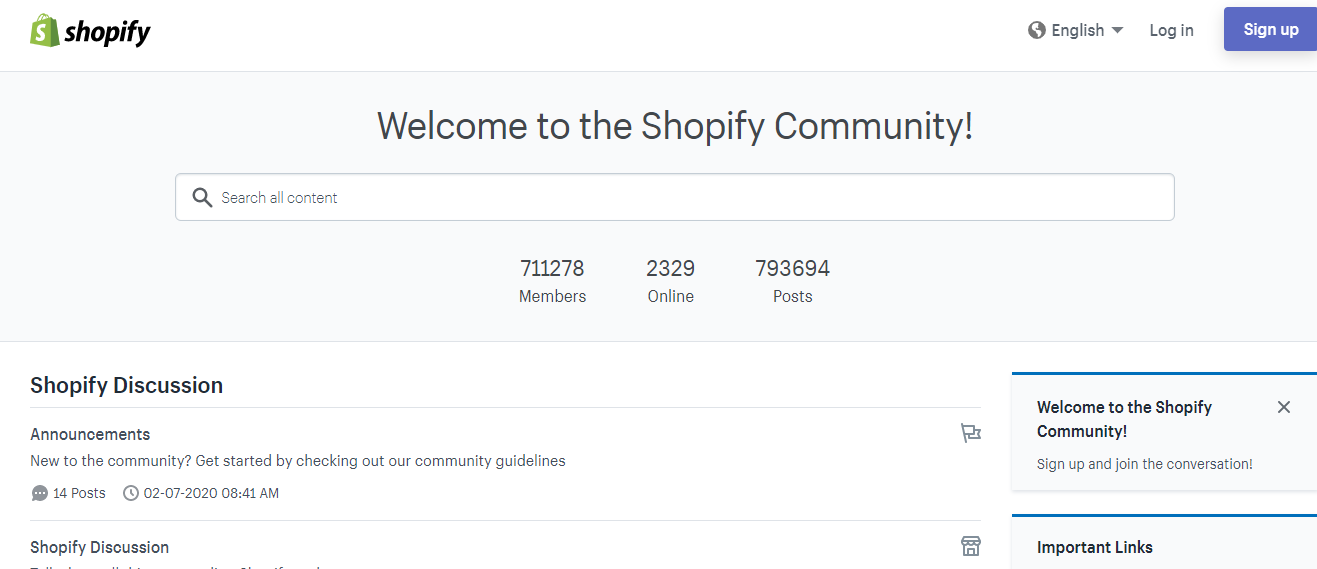Expand language menu via the caret arrow
The image size is (1317, 569).
pos(1117,30)
